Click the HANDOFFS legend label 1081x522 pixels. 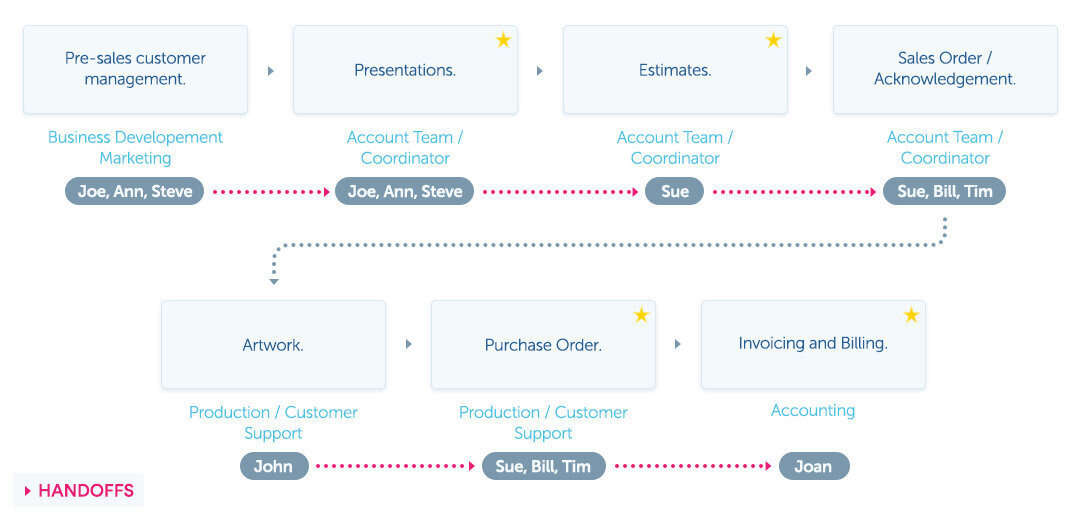pyautogui.click(x=79, y=491)
